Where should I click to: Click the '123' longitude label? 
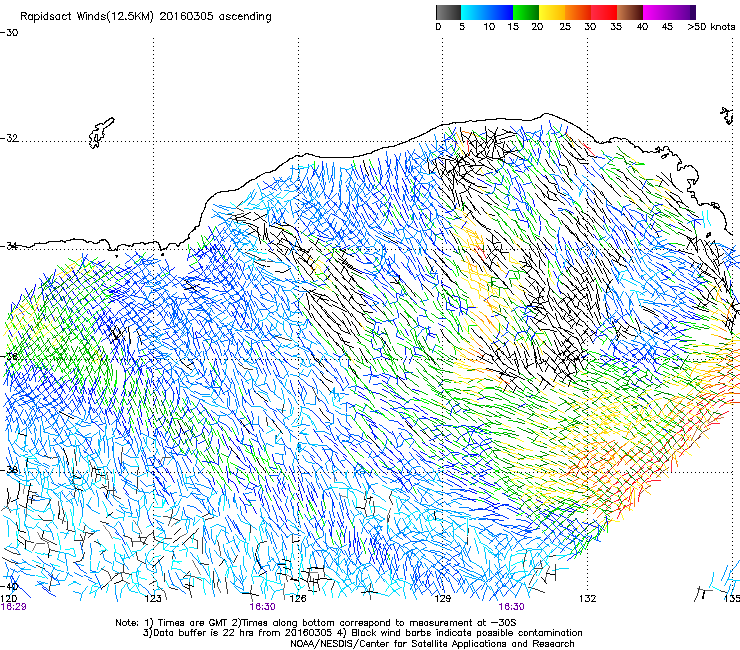pos(153,599)
